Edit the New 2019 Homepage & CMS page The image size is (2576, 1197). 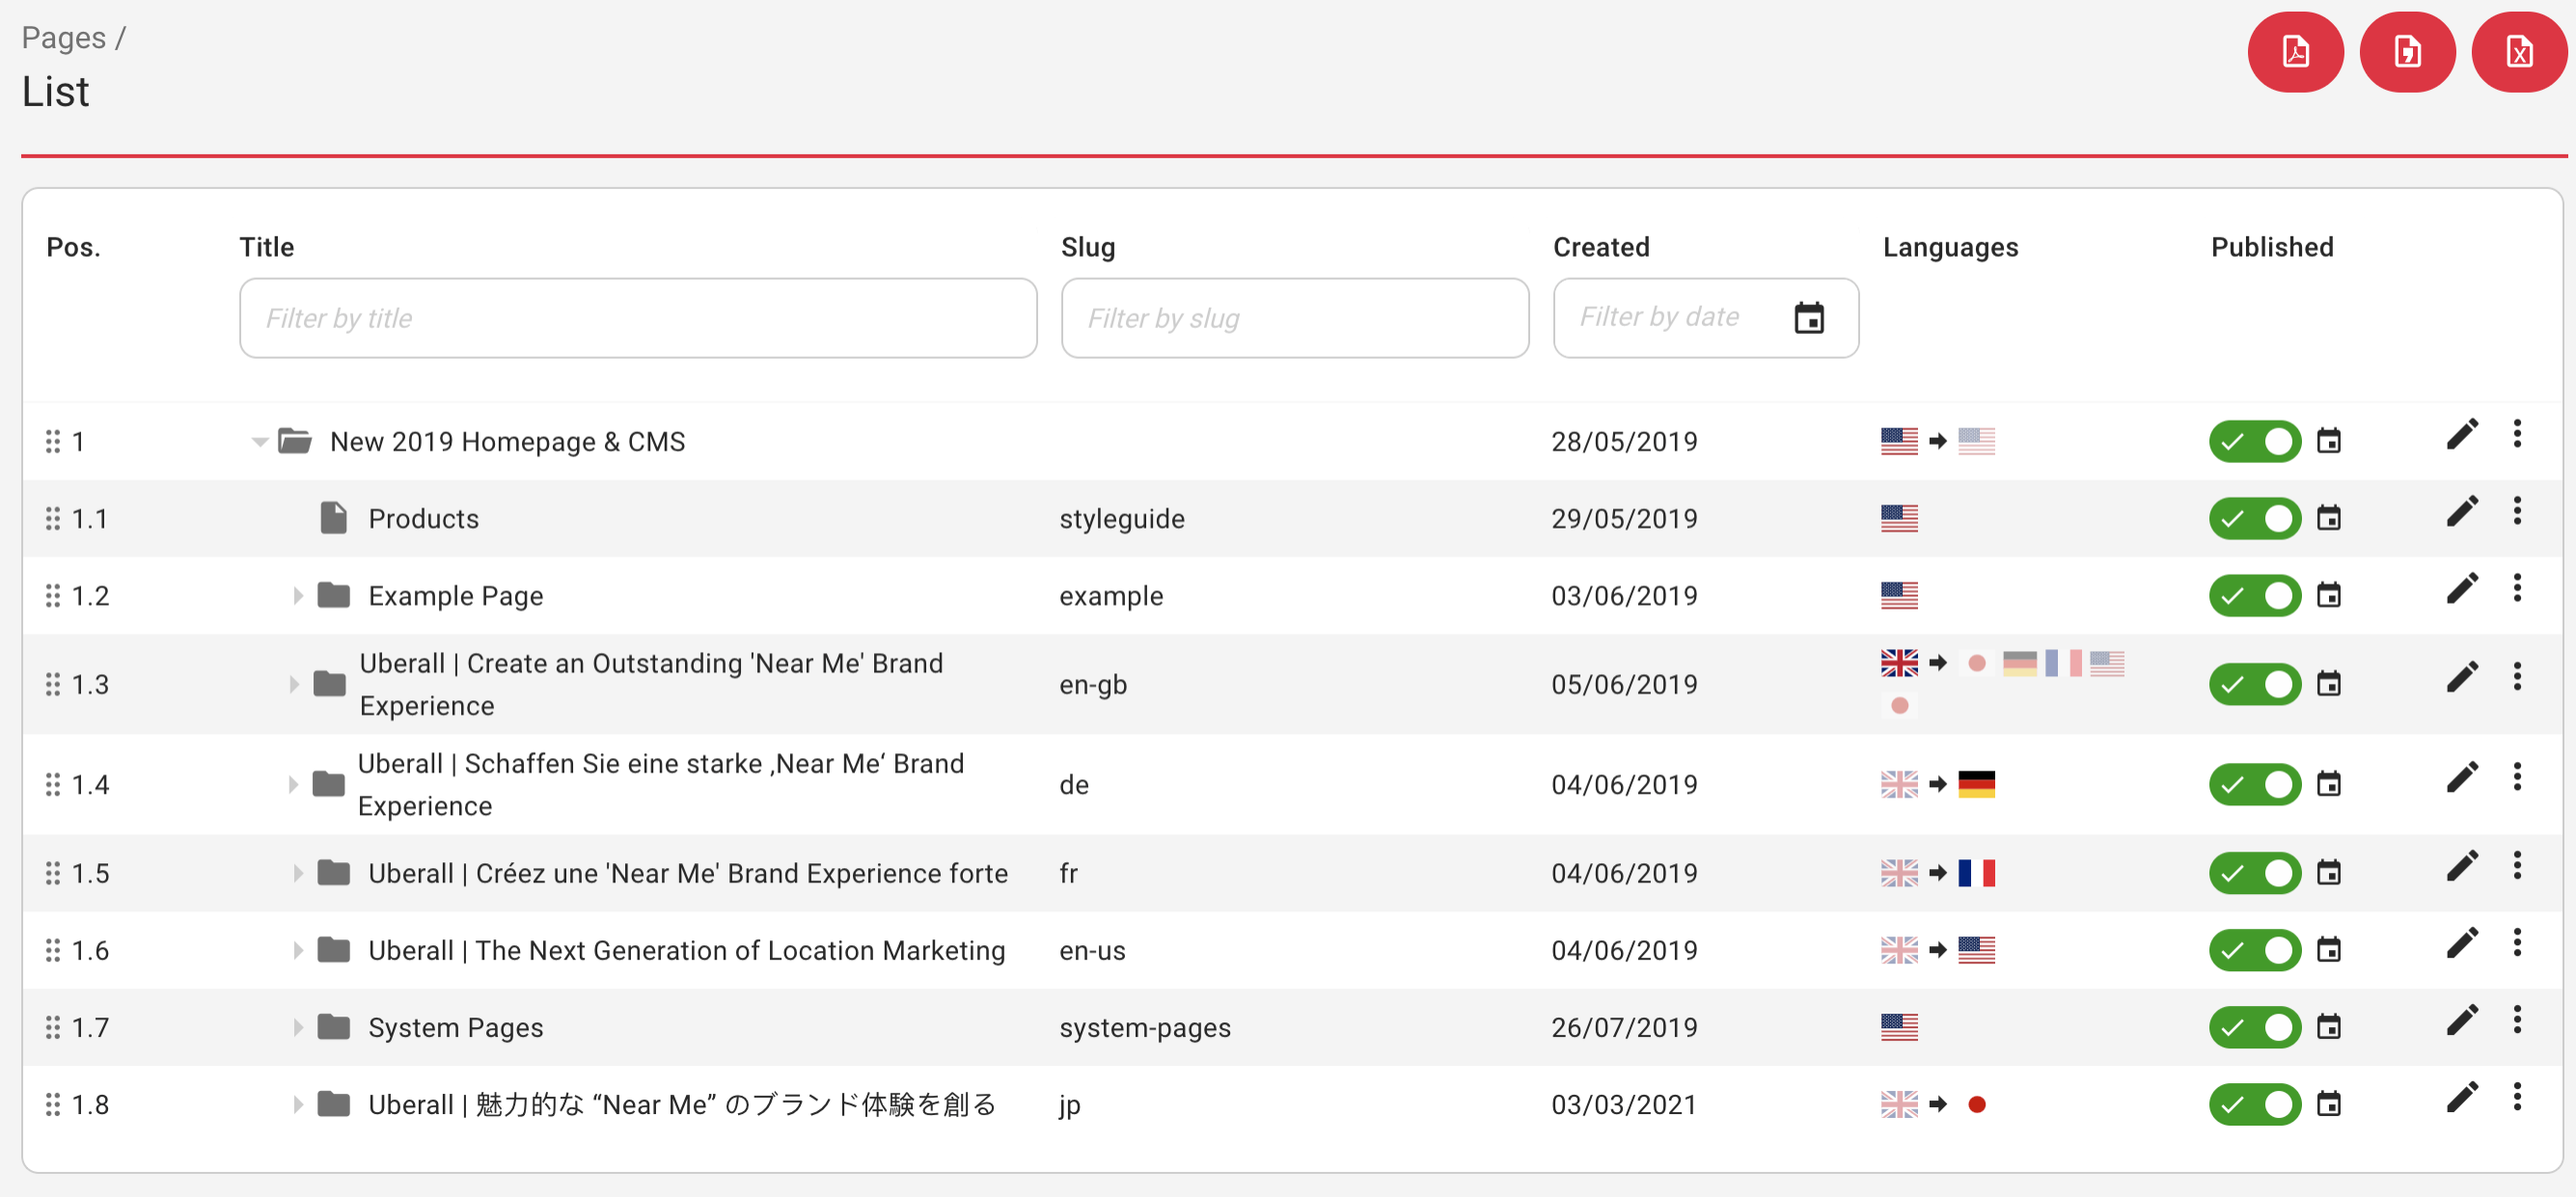point(2462,434)
